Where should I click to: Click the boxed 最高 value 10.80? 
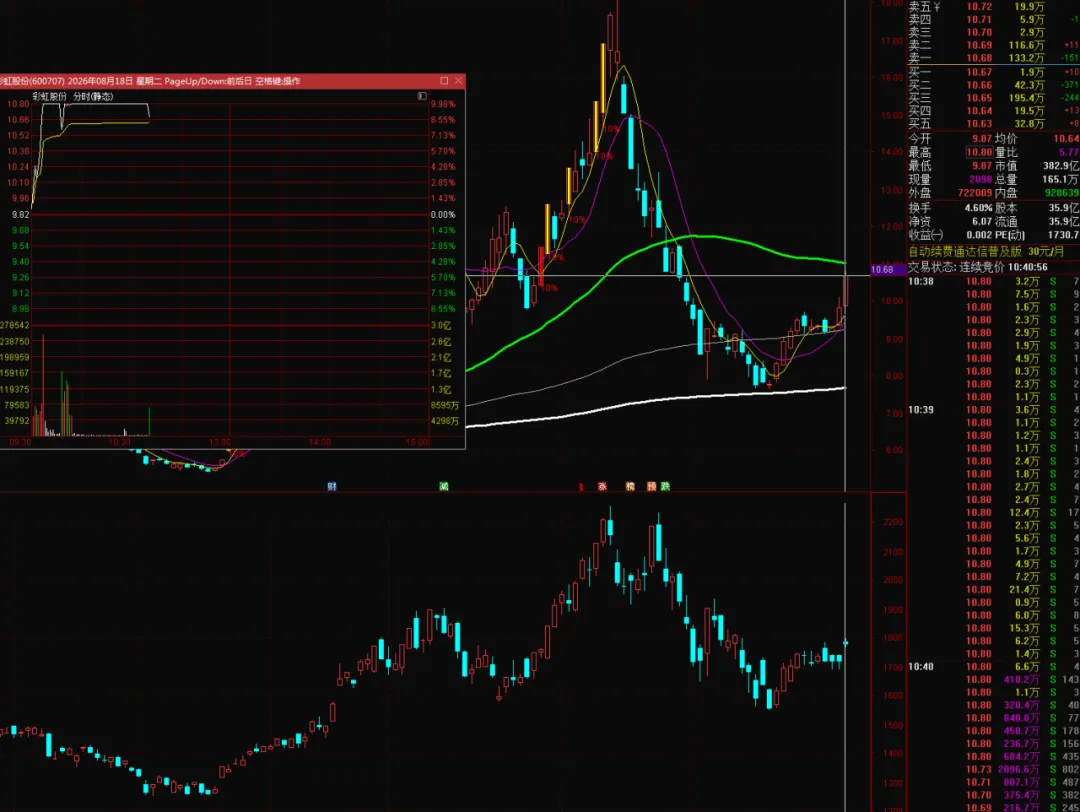tap(979, 152)
